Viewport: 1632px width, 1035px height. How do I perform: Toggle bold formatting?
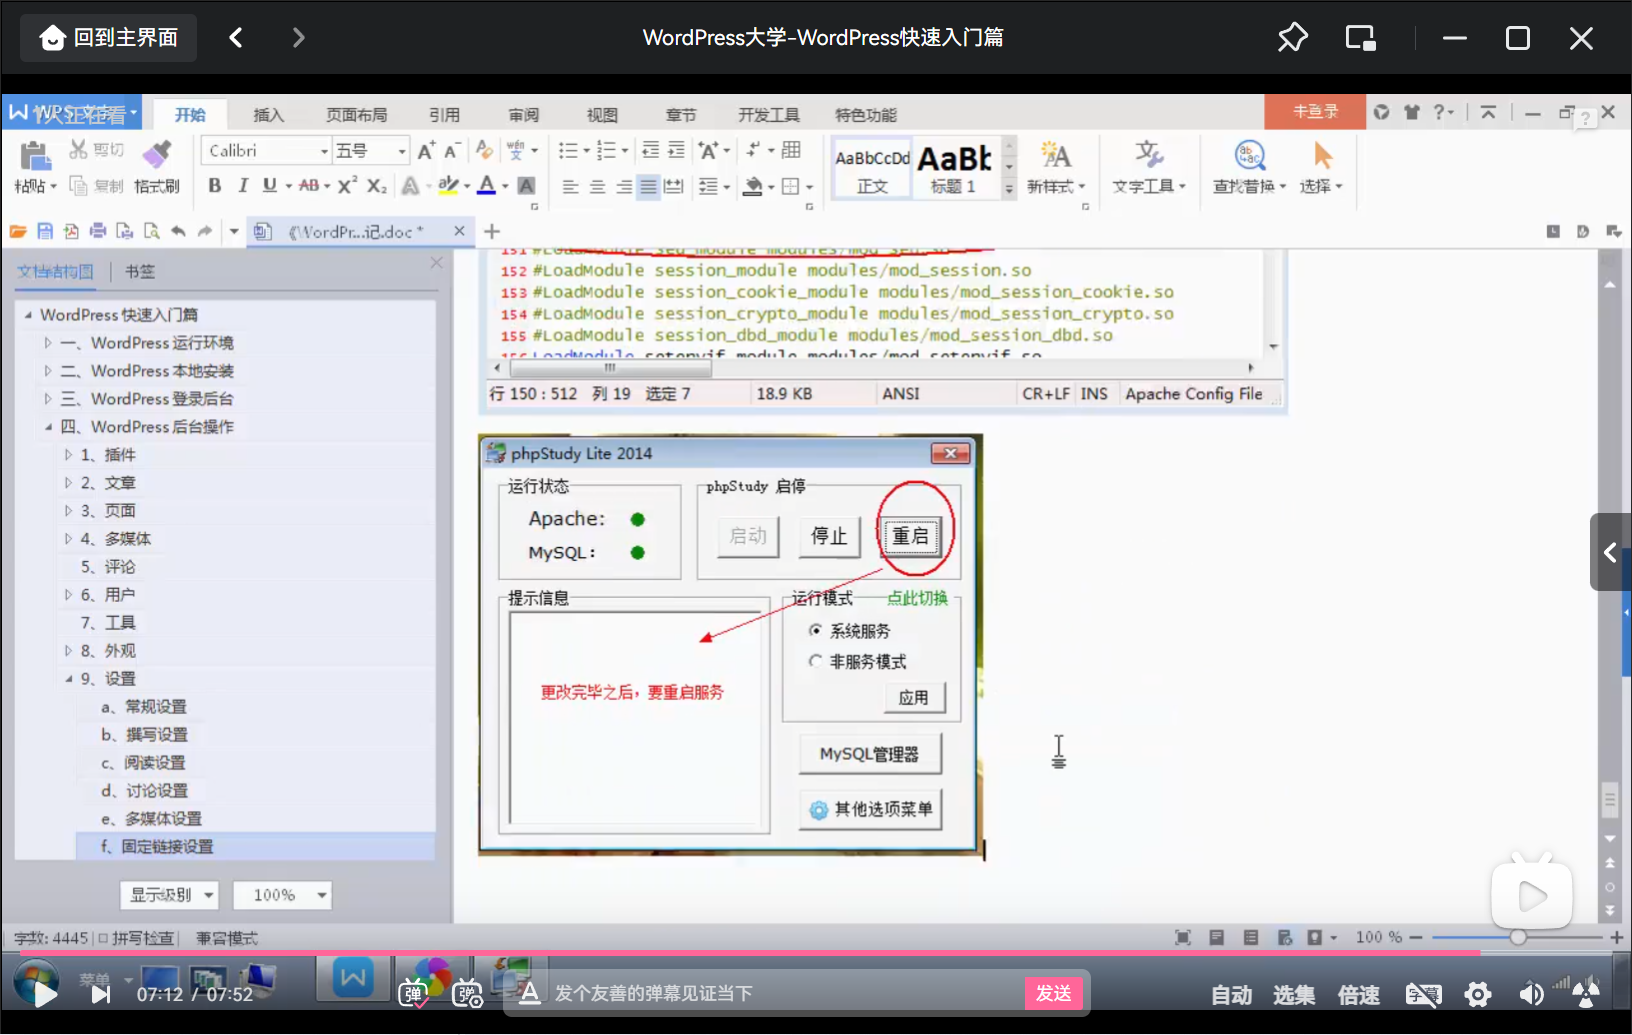click(215, 185)
